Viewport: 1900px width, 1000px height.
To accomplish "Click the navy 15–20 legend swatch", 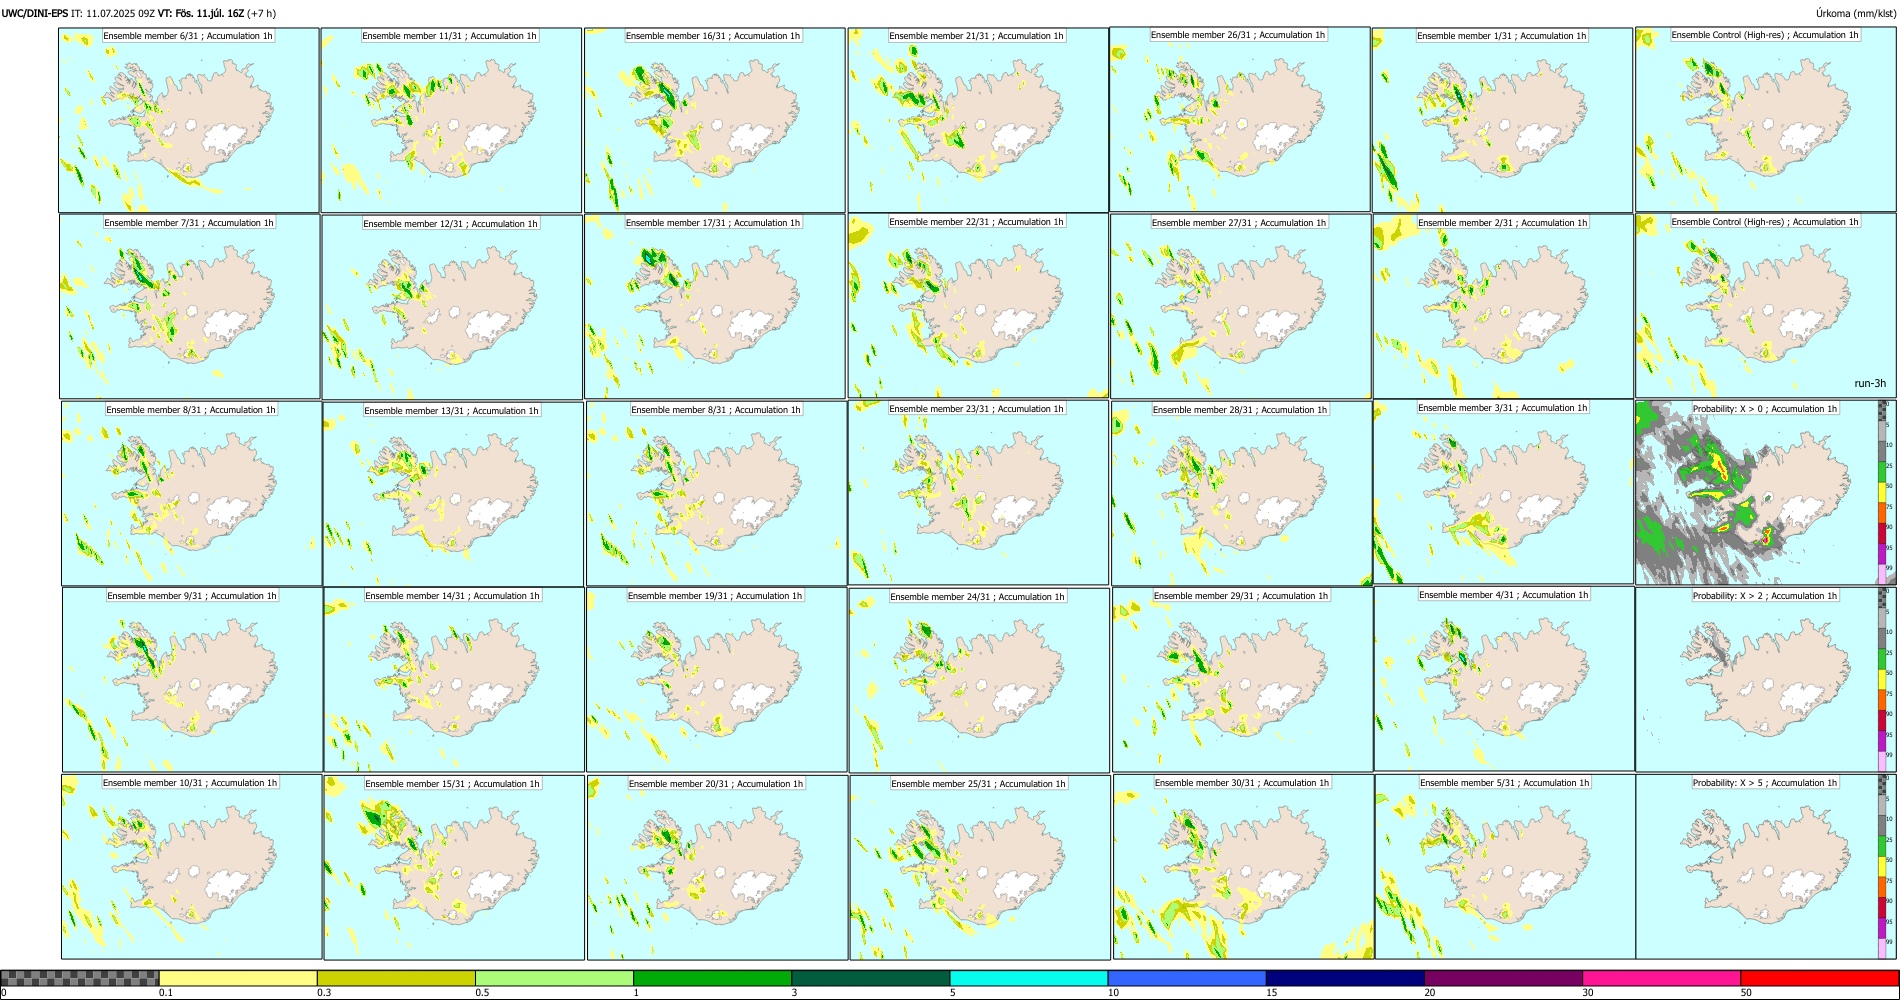I will pos(1345,978).
